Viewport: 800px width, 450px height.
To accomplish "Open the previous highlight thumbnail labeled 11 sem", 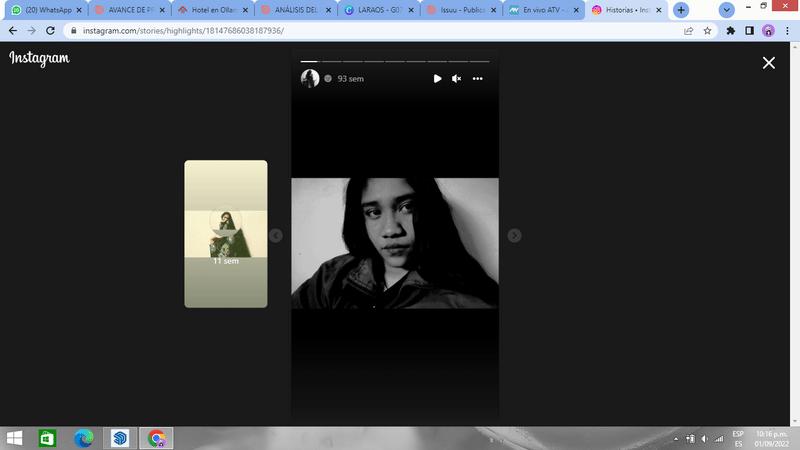I will 226,234.
